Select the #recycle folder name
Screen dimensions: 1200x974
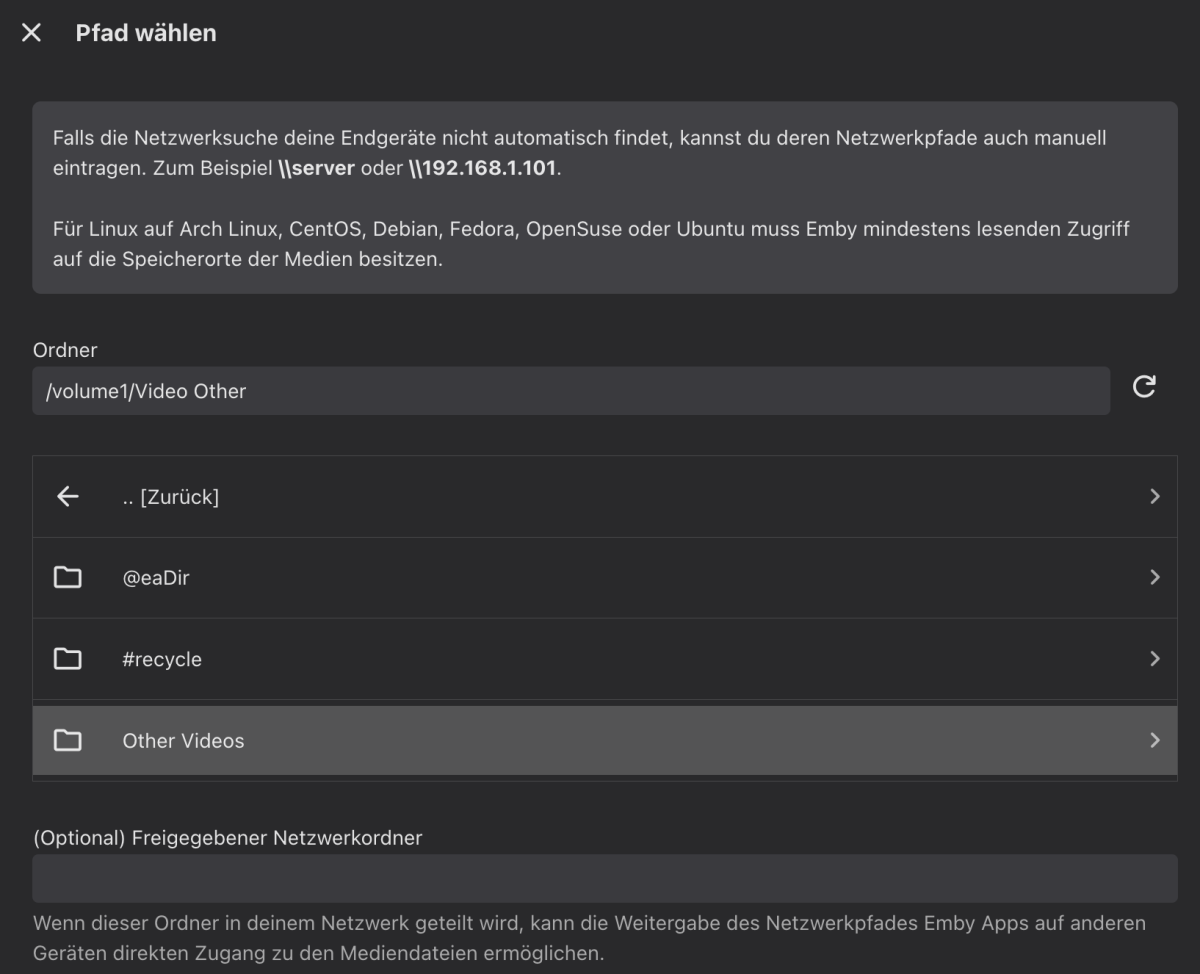click(162, 660)
